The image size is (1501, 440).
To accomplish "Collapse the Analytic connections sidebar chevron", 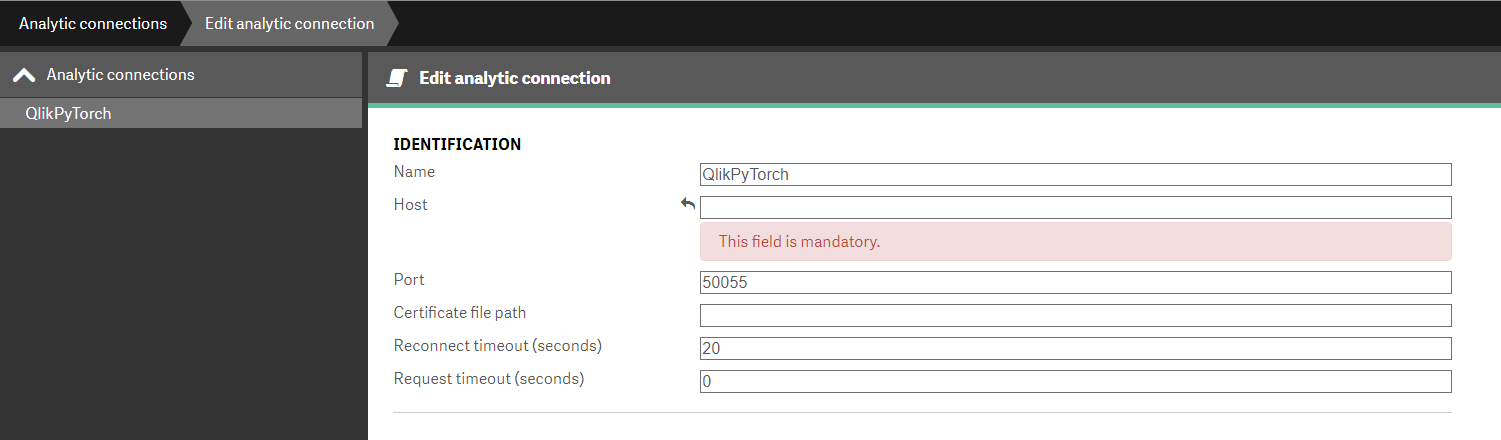I will pos(24,75).
